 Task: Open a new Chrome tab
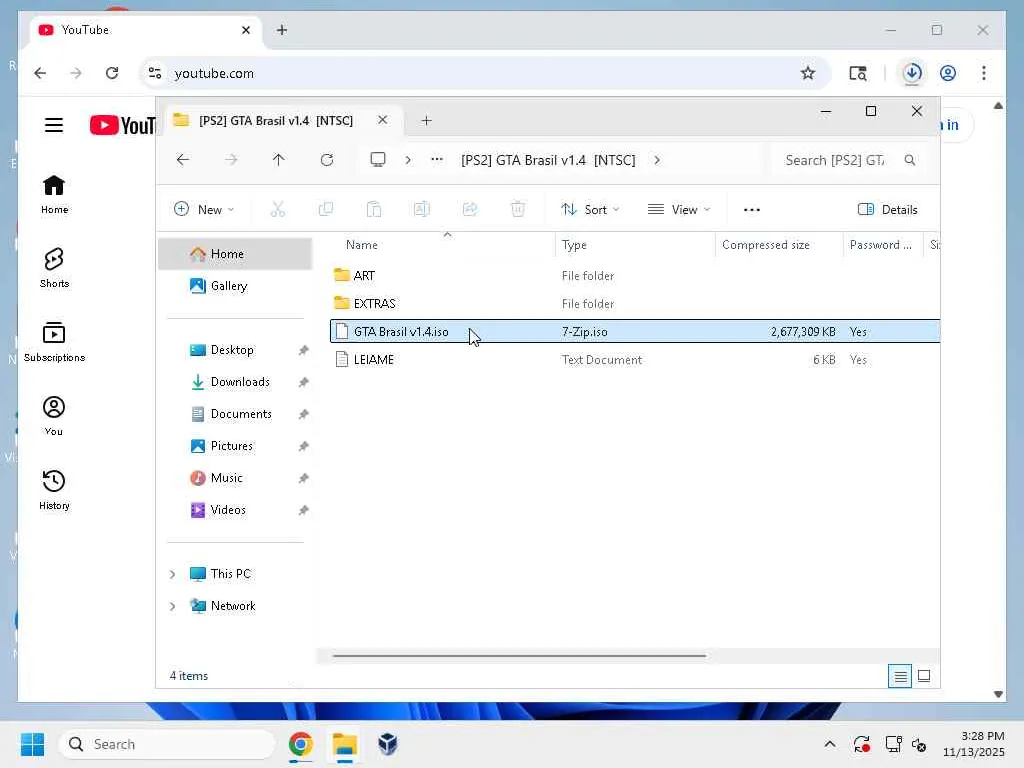(281, 30)
